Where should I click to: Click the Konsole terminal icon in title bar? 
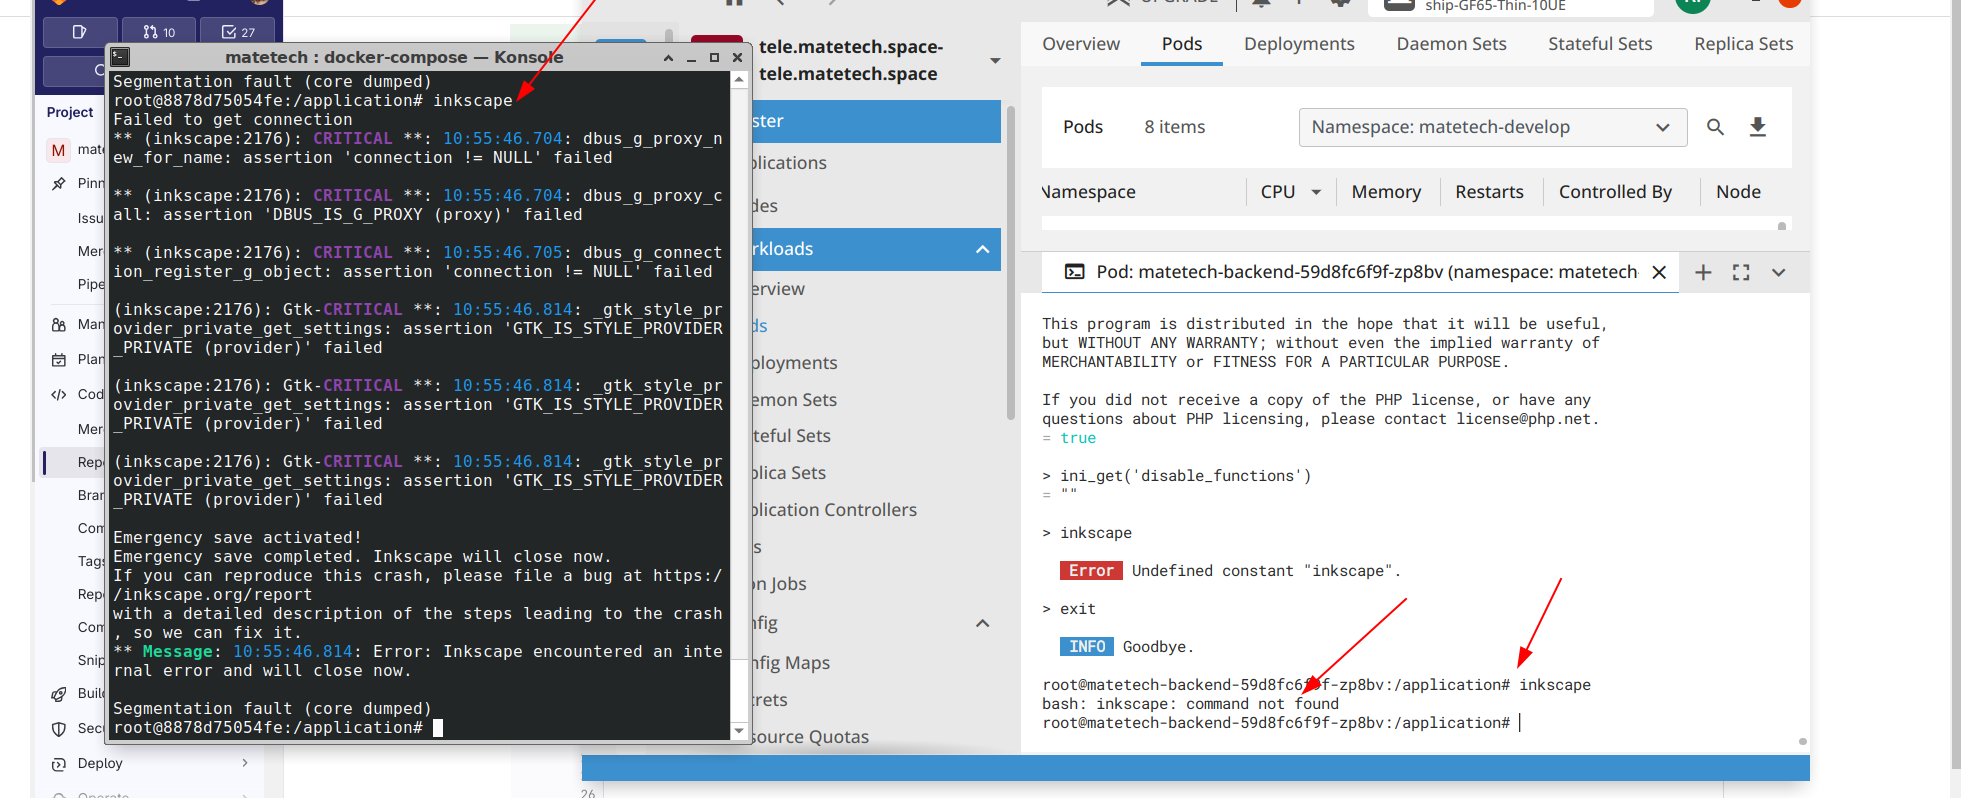tap(120, 57)
